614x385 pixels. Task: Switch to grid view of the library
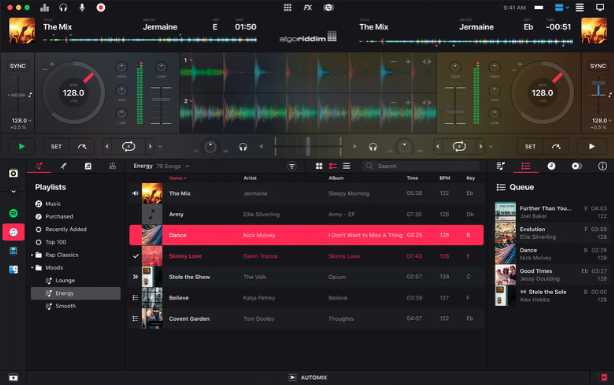[x=319, y=166]
